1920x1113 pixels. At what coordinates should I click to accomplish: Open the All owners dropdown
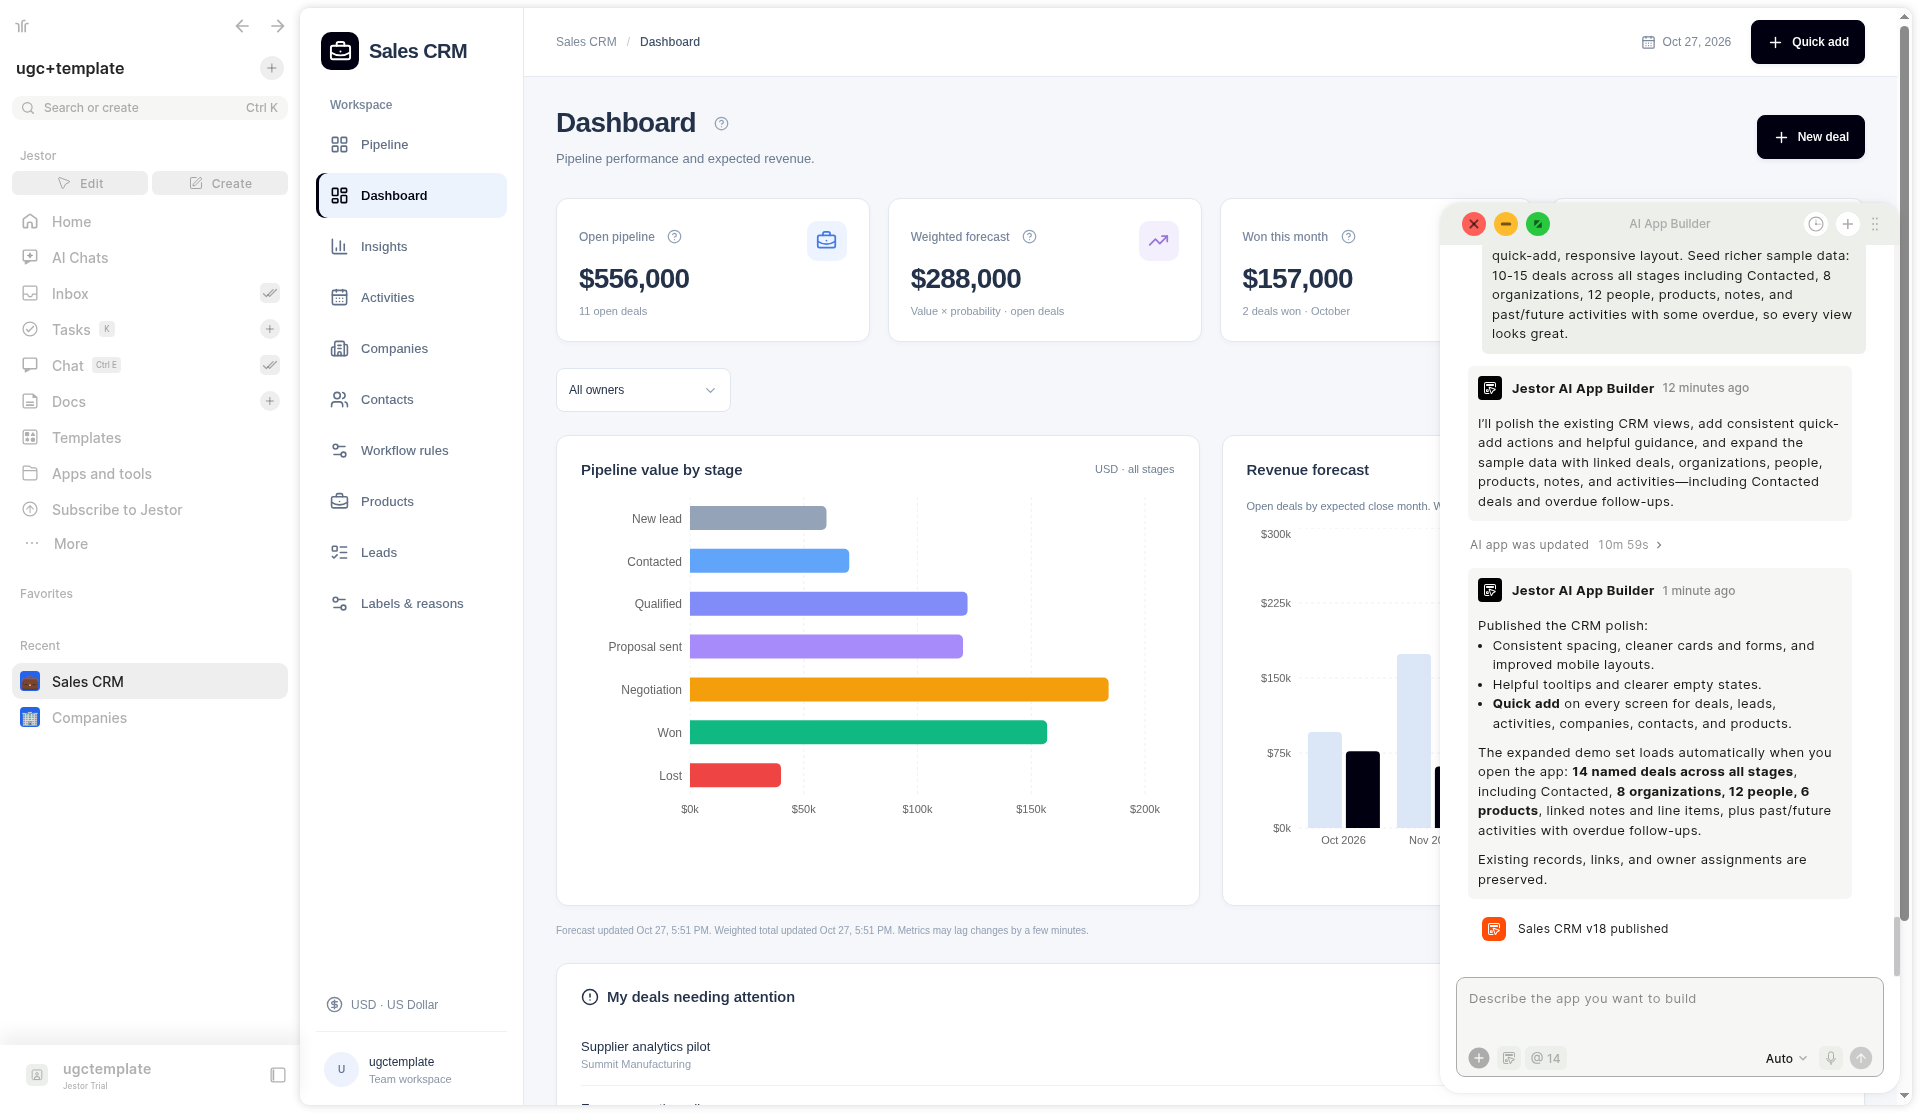[643, 390]
